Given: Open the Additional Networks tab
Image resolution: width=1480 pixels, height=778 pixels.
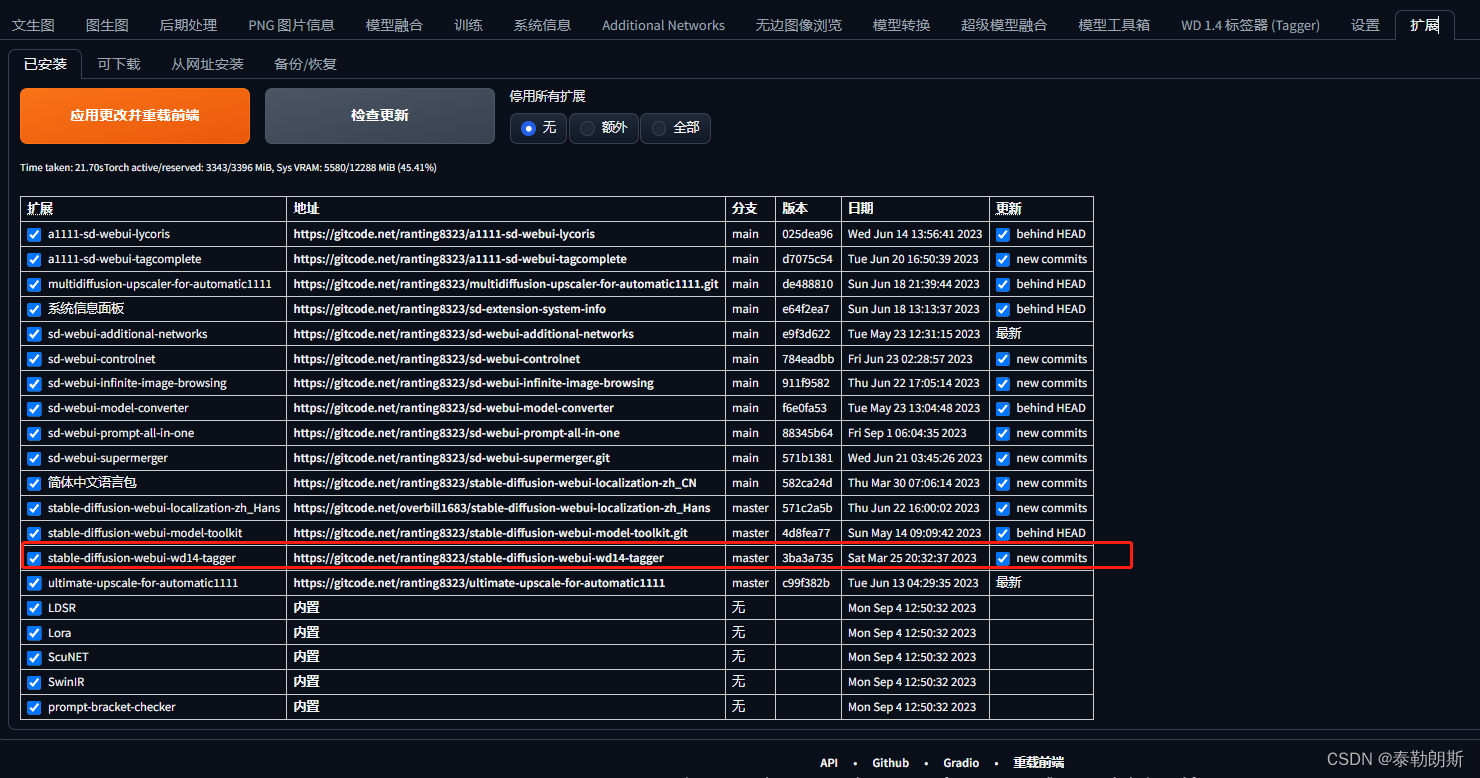Looking at the screenshot, I should [663, 25].
